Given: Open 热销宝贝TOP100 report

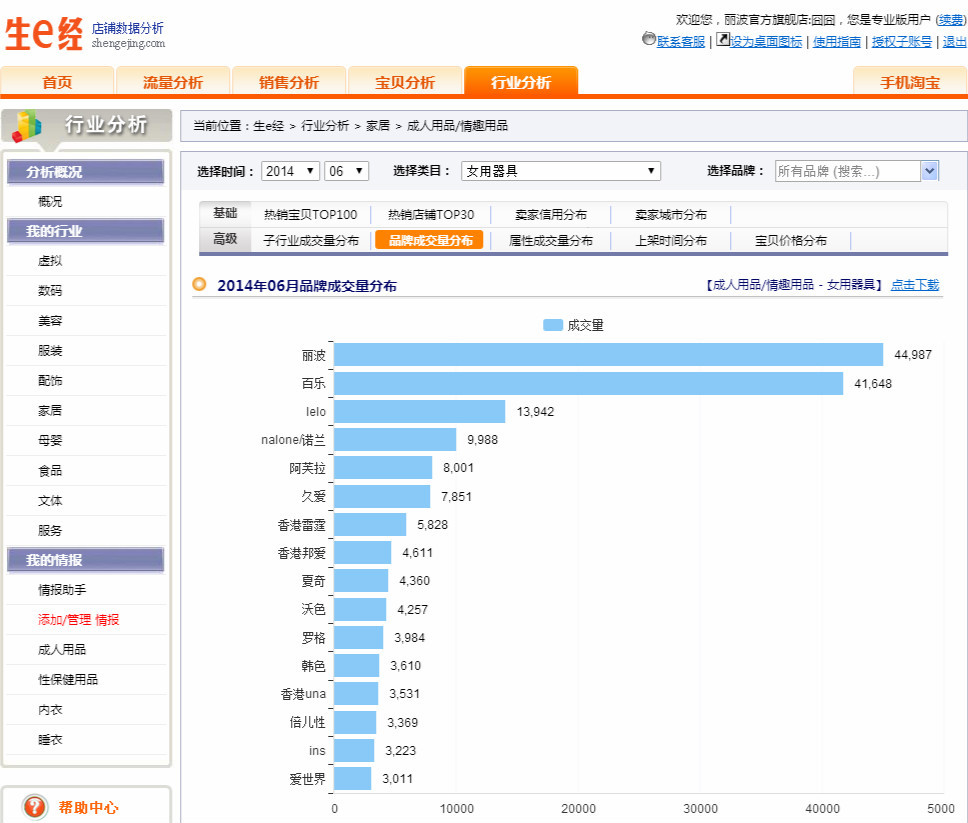Looking at the screenshot, I should pyautogui.click(x=310, y=214).
